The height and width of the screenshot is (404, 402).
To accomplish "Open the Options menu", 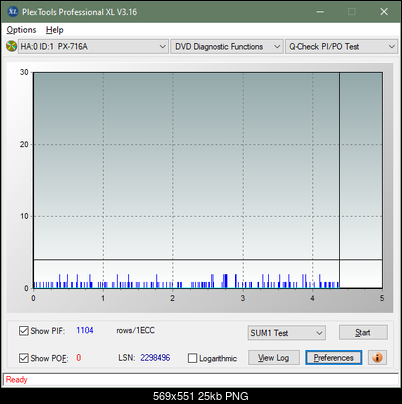I will click(x=21, y=30).
